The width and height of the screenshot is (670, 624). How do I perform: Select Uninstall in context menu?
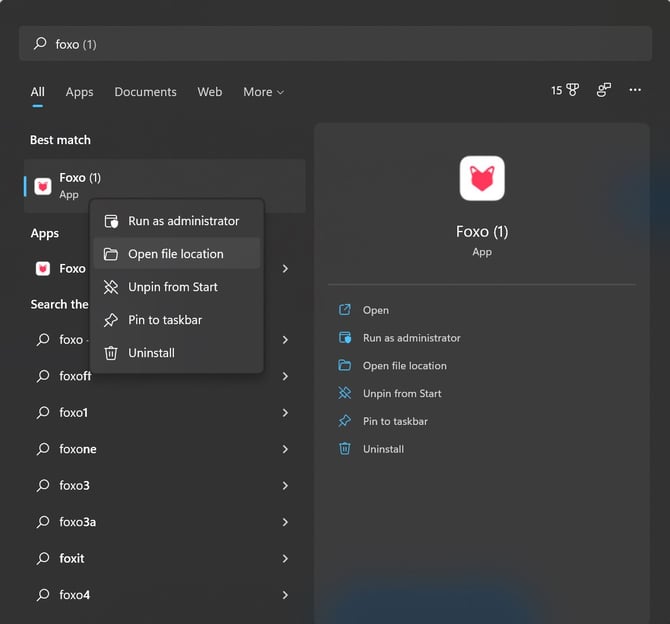(176, 353)
